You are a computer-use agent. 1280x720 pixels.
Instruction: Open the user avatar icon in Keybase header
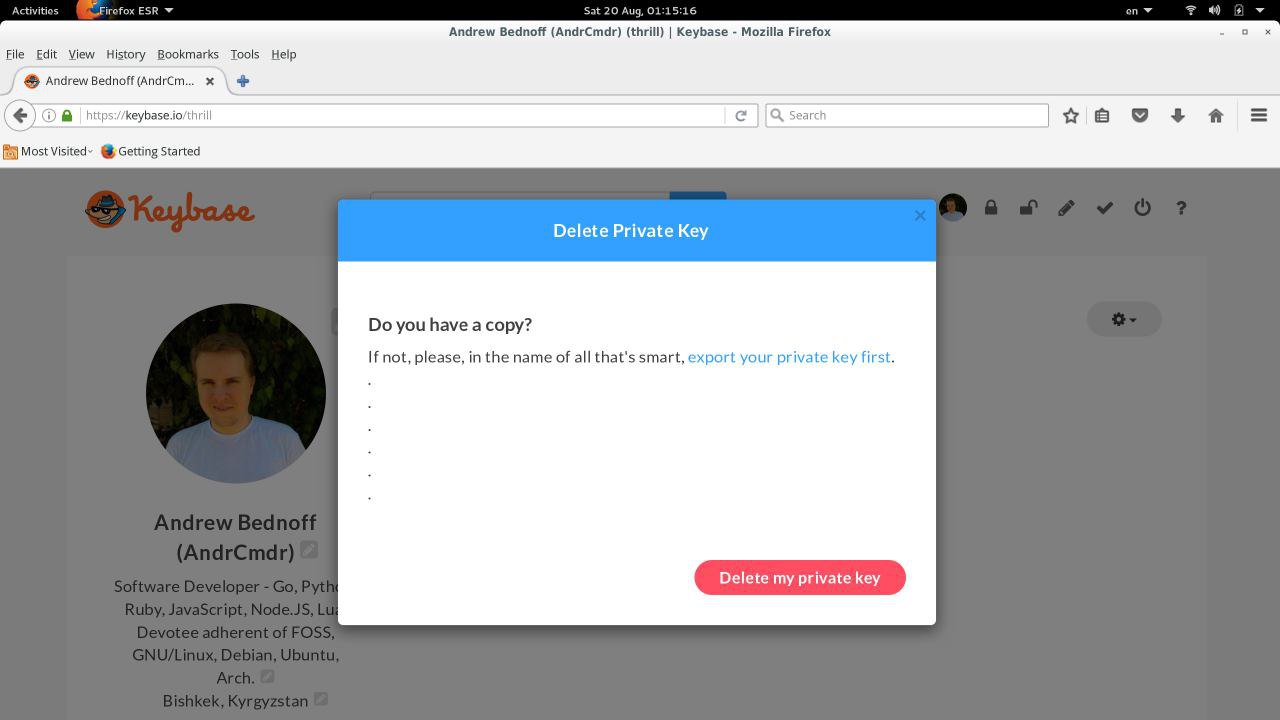coord(953,208)
